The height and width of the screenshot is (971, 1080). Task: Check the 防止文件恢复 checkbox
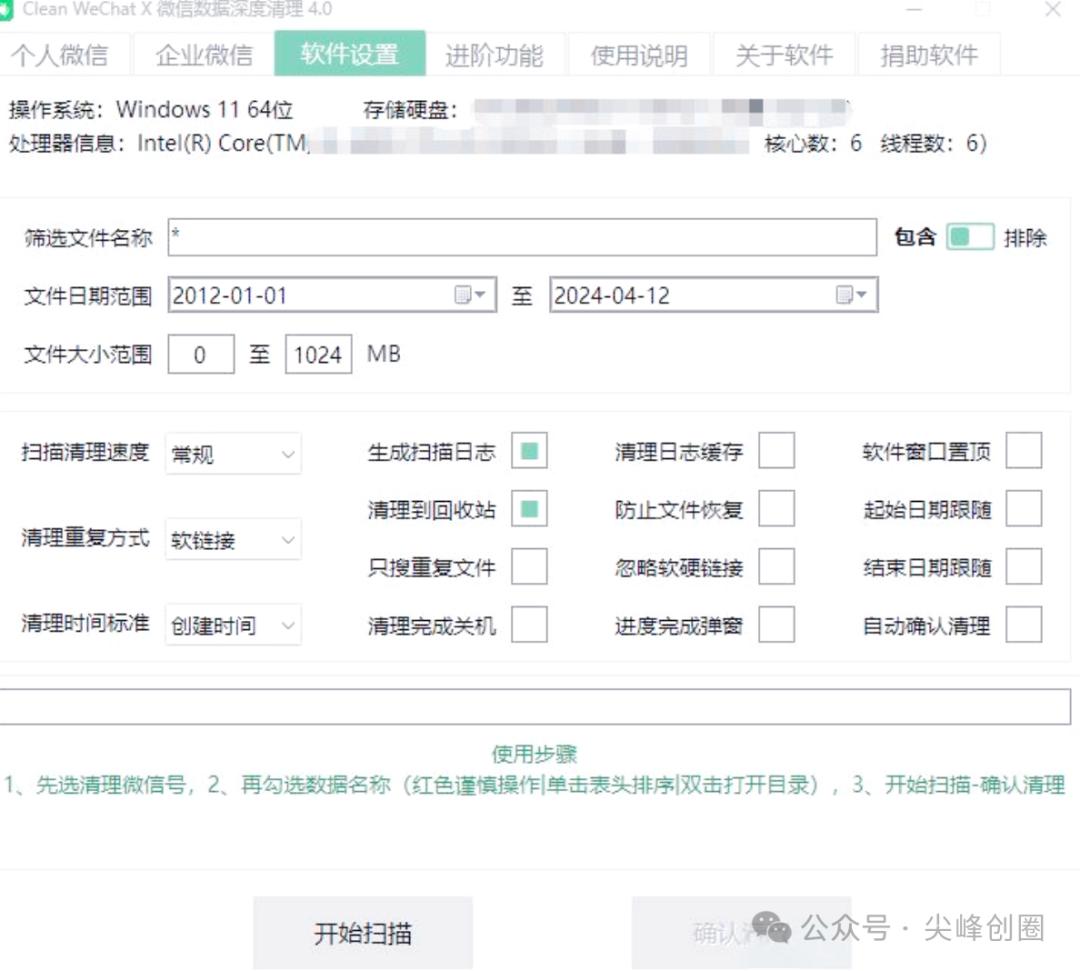pyautogui.click(x=776, y=509)
